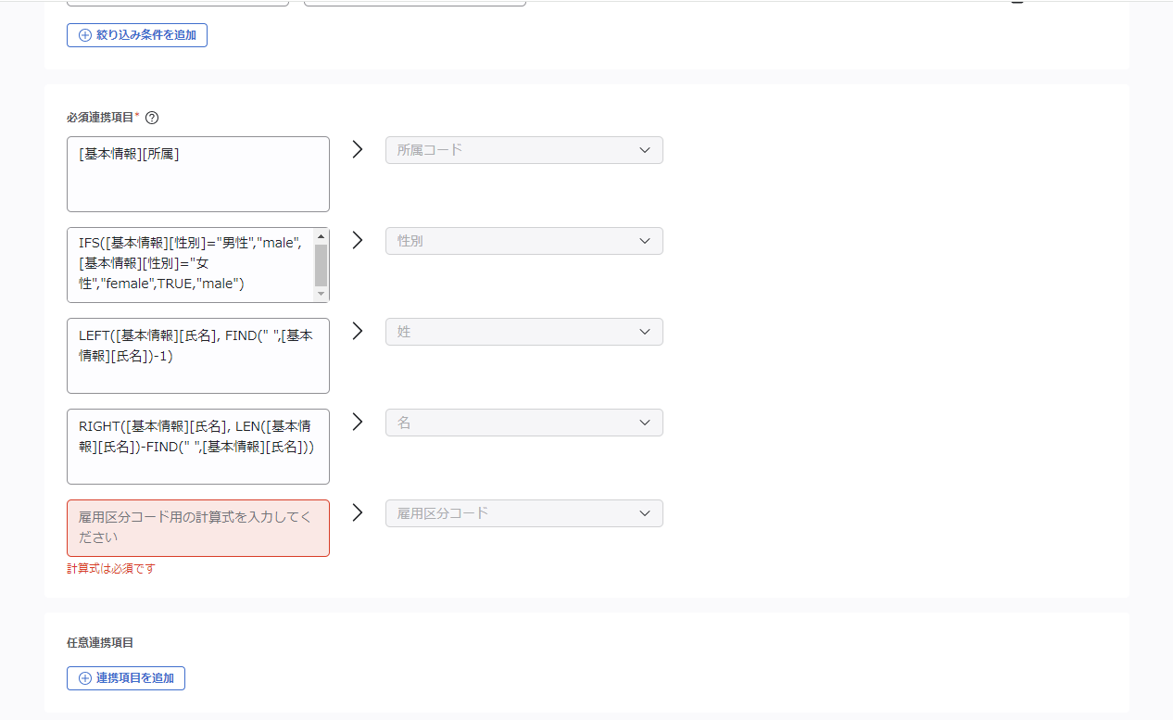Open help icon next to 必須連携項目
The image size is (1173, 720).
click(152, 118)
